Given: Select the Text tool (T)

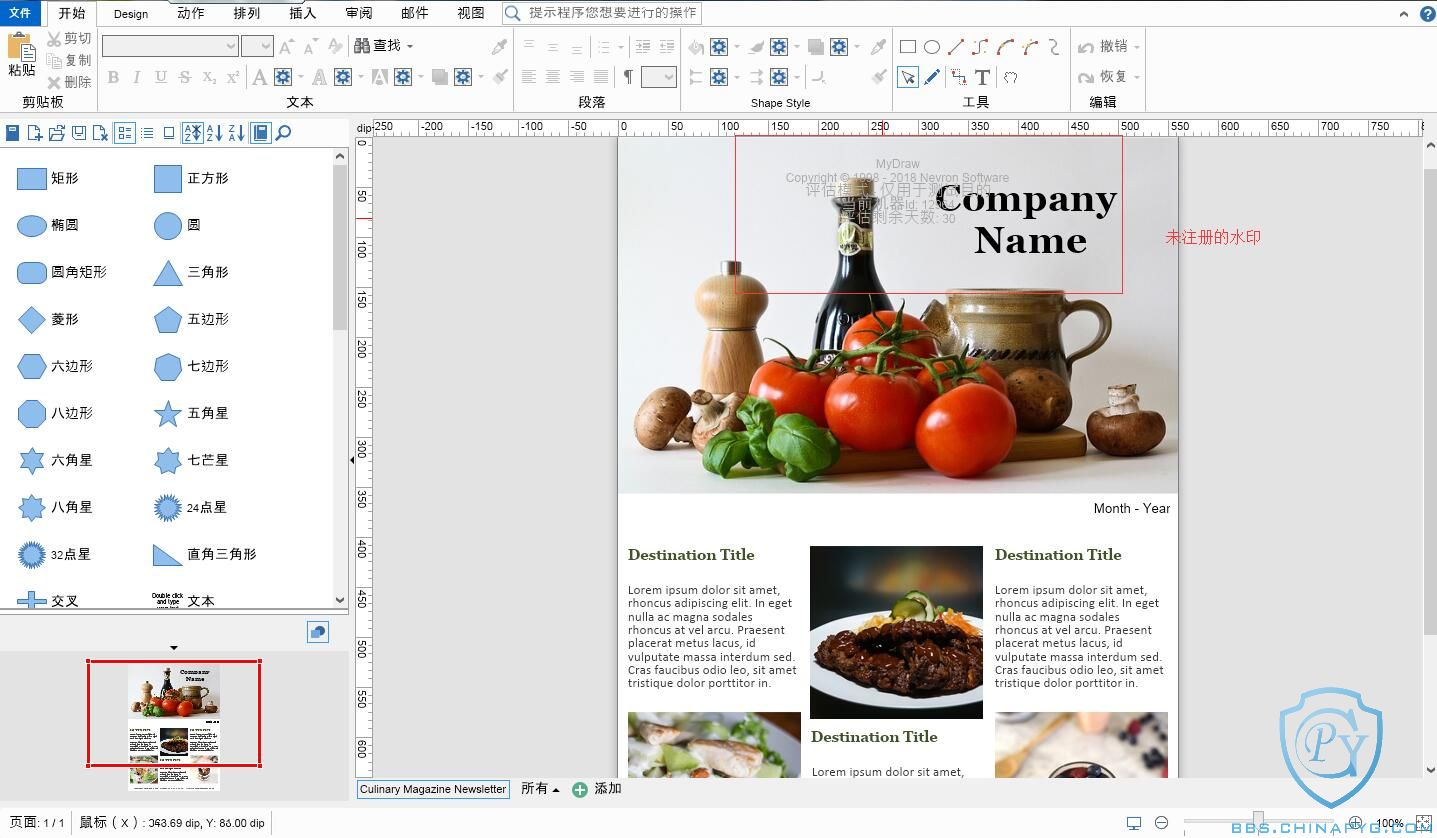Looking at the screenshot, I should tap(982, 77).
